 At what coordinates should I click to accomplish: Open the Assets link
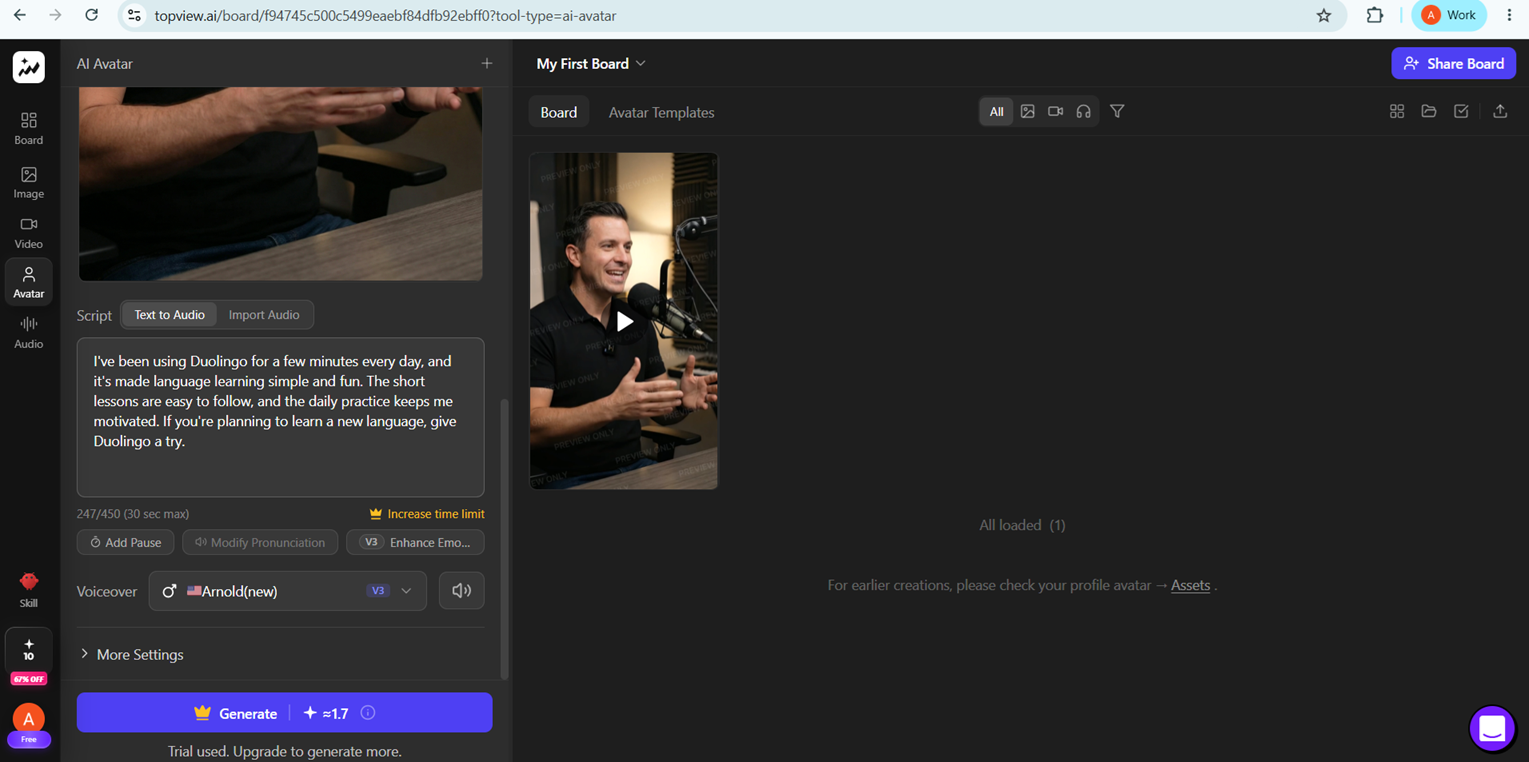(1190, 585)
